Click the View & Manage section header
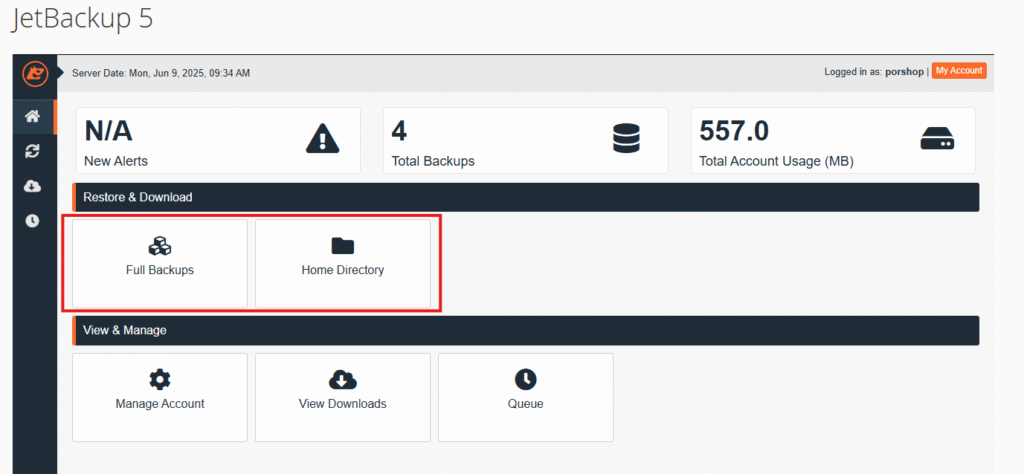This screenshot has height=474, width=1024. click(x=526, y=330)
